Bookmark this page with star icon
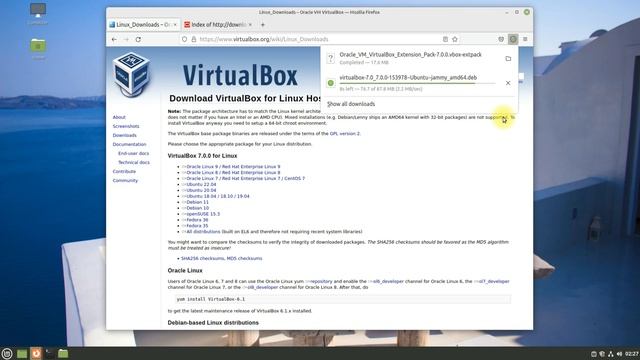This screenshot has width=640, height=360. pos(455,39)
